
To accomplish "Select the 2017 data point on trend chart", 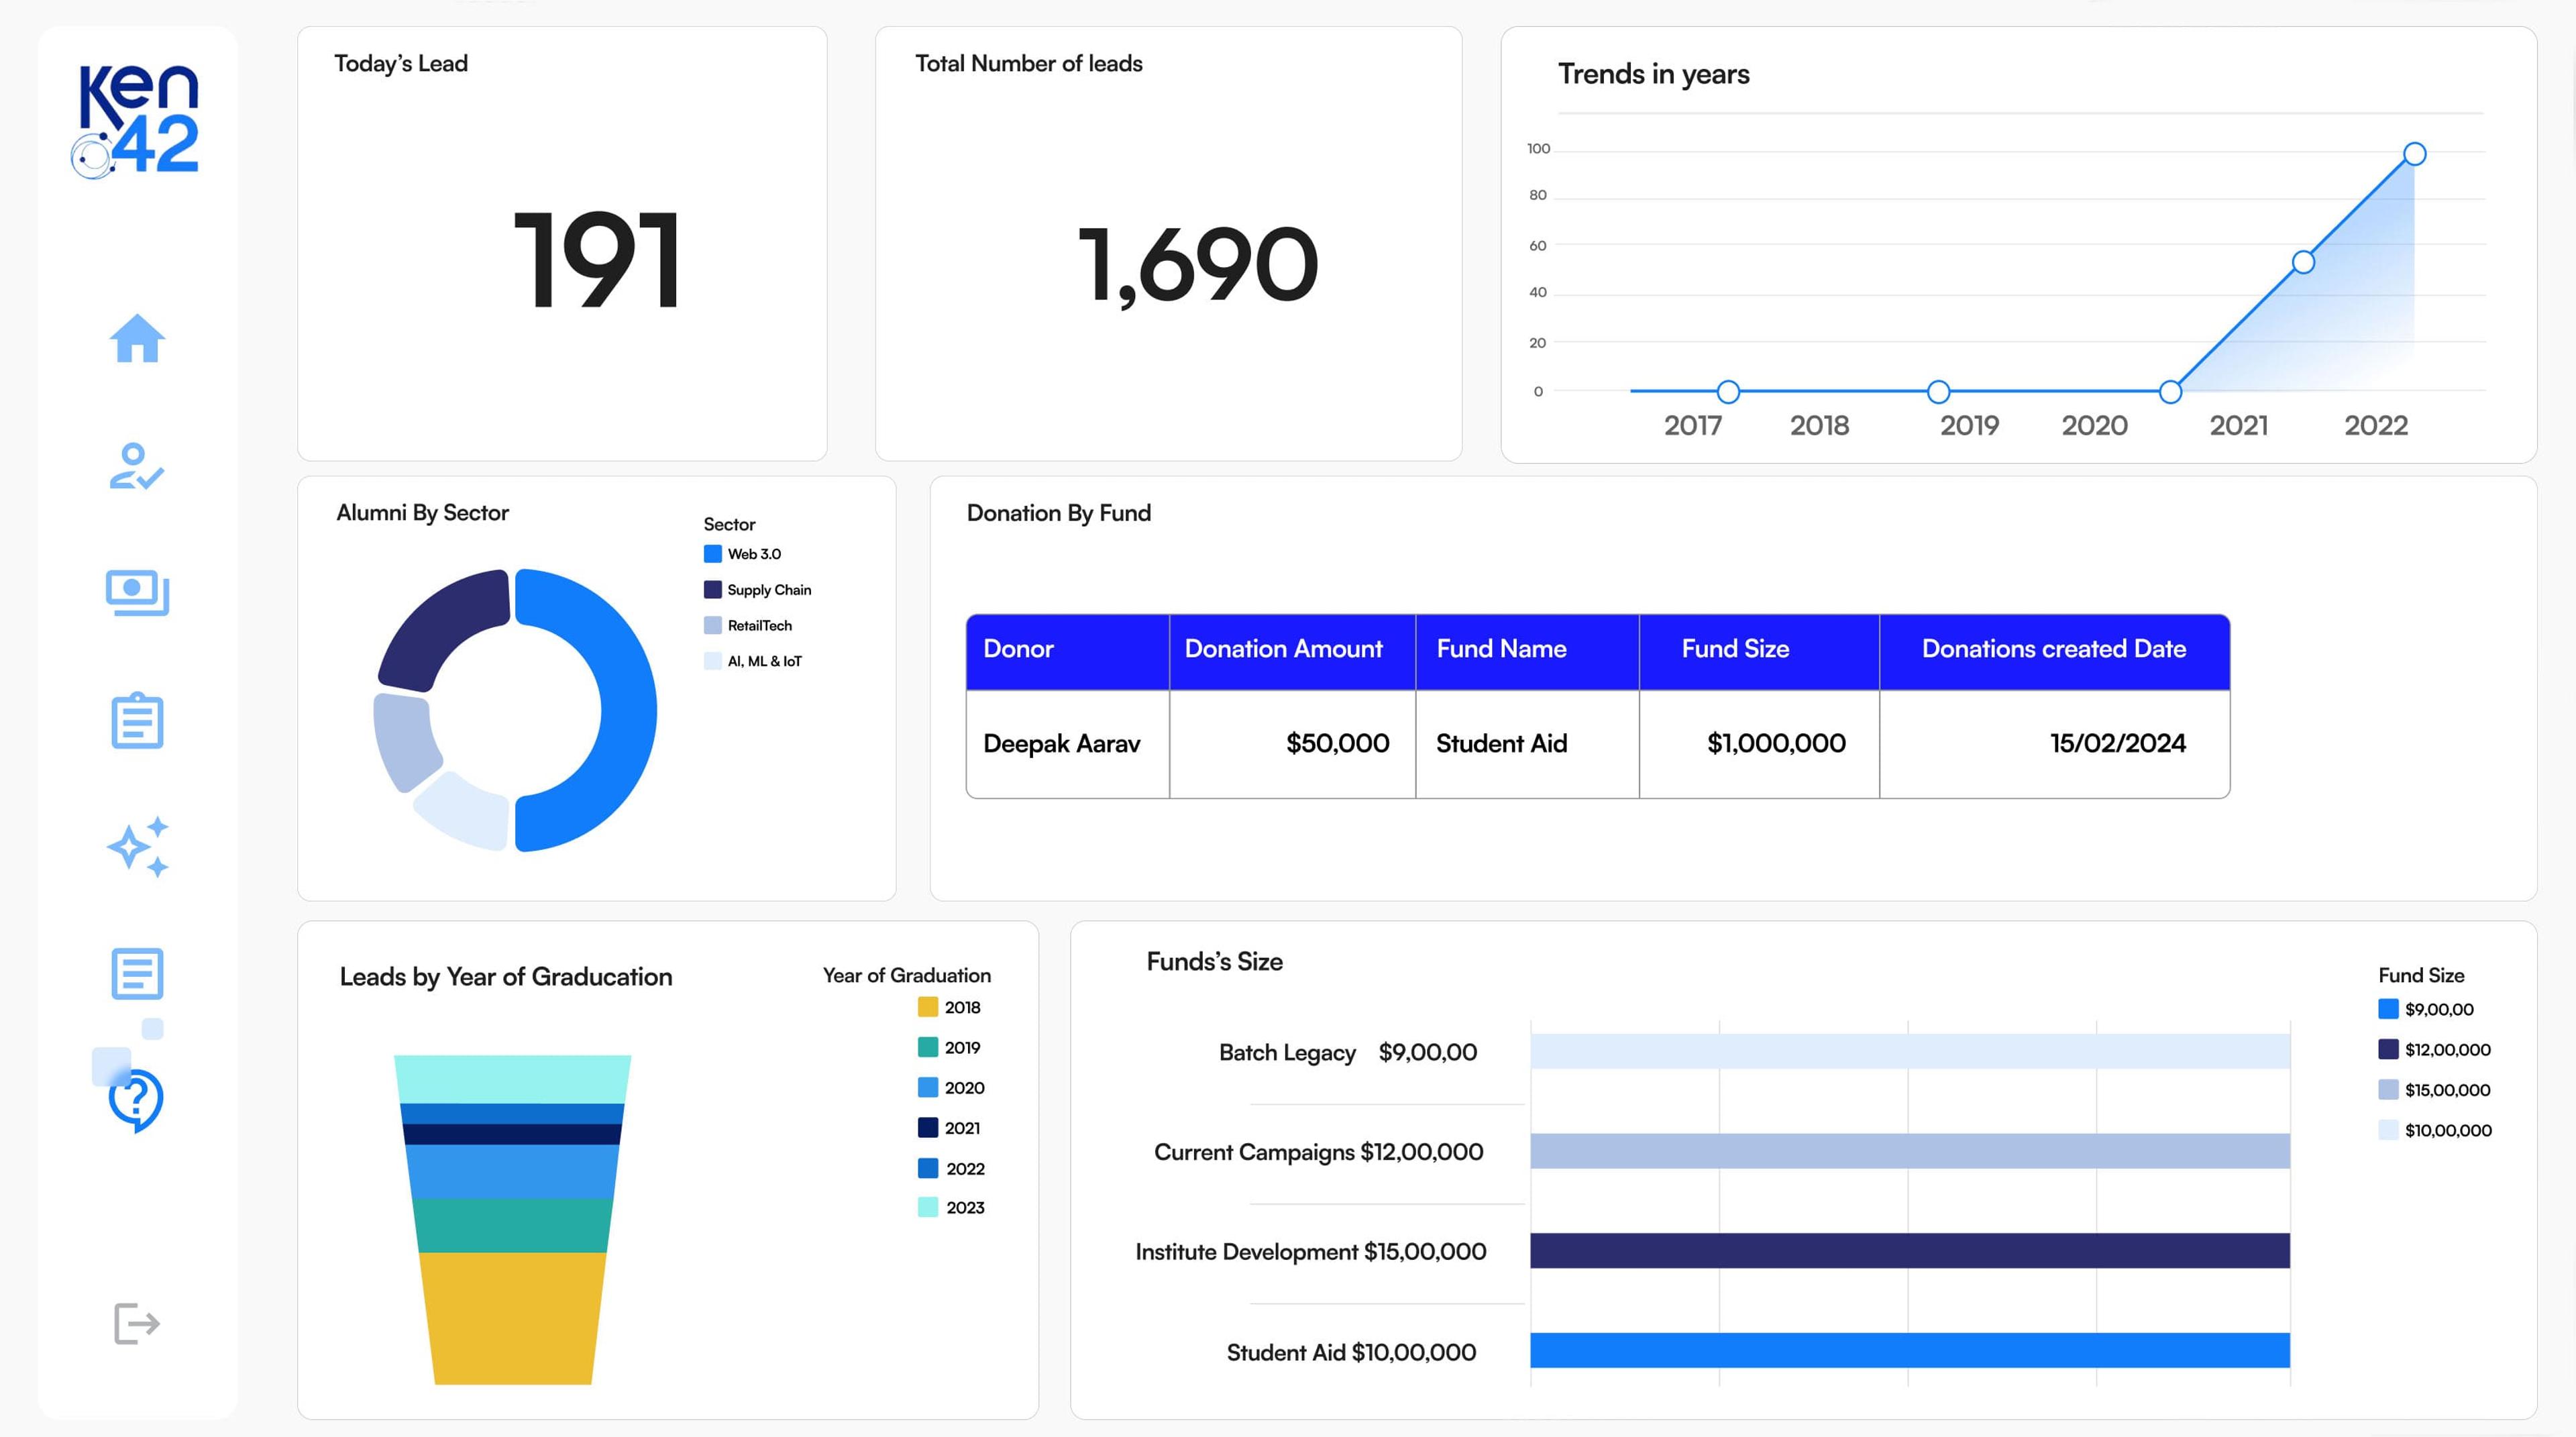I will click(1728, 392).
